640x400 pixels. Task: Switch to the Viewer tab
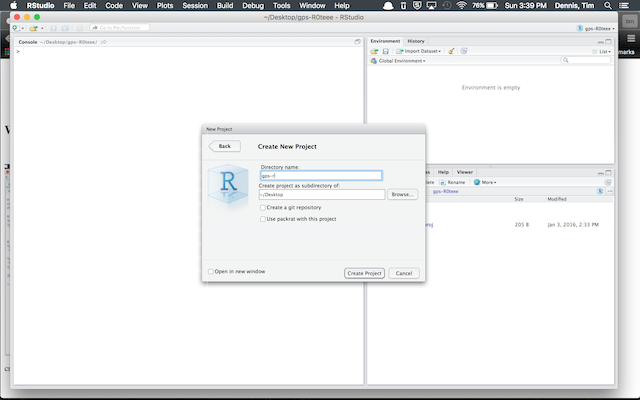(464, 172)
